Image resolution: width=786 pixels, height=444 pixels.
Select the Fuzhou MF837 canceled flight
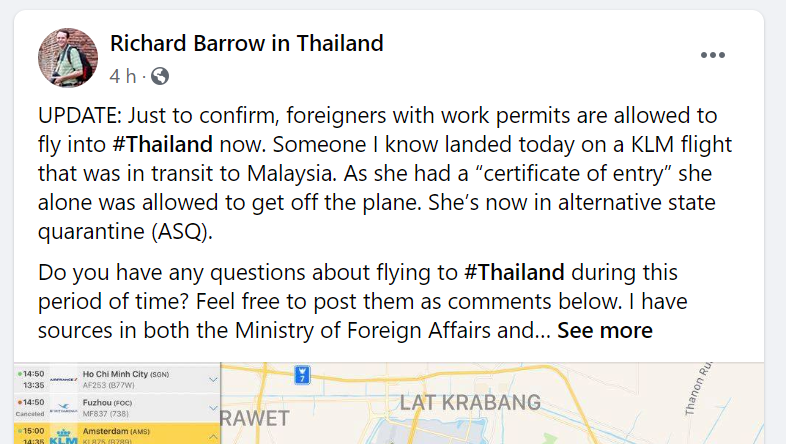[x=117, y=408]
